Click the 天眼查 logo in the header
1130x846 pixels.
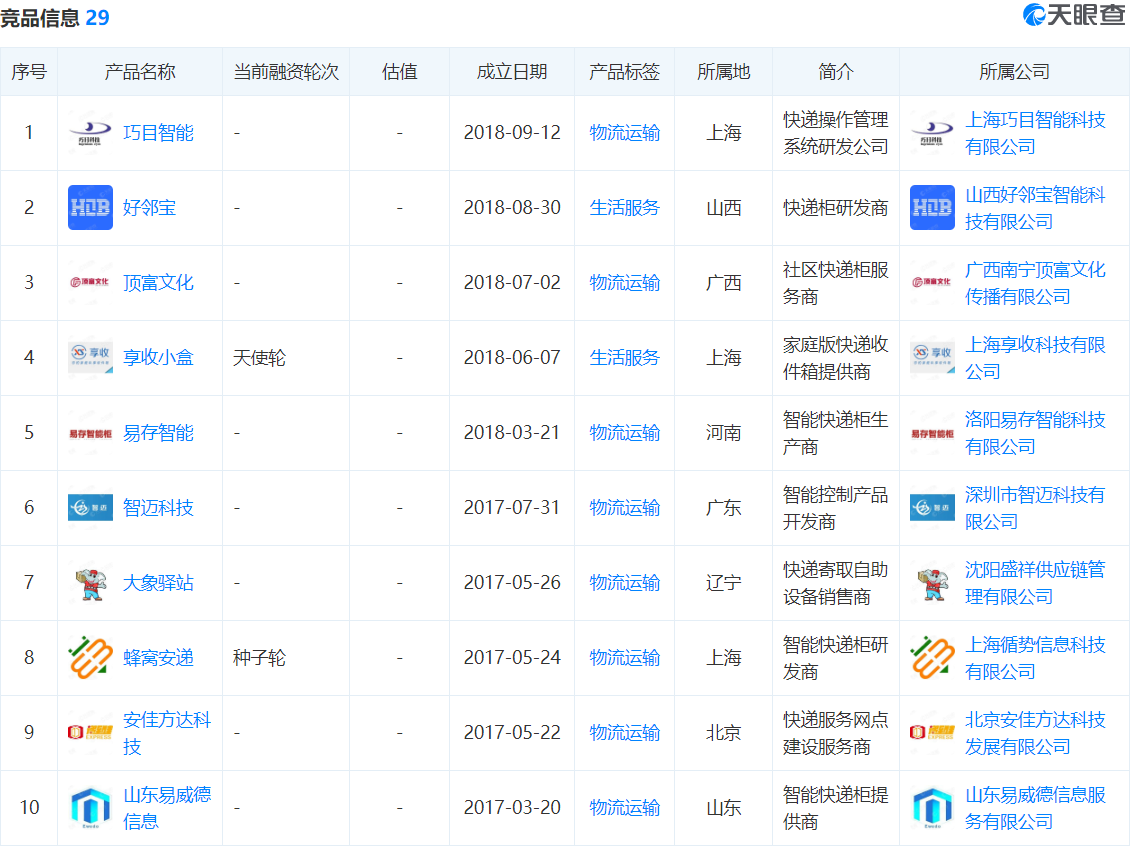tap(1075, 16)
